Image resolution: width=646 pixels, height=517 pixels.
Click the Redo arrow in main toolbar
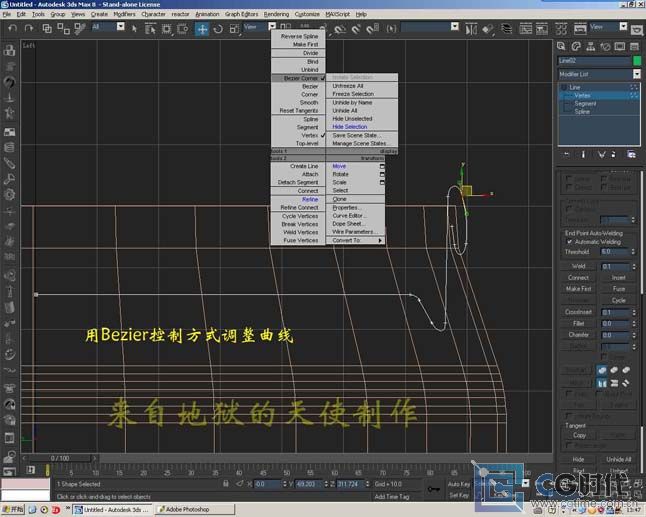[28, 28]
